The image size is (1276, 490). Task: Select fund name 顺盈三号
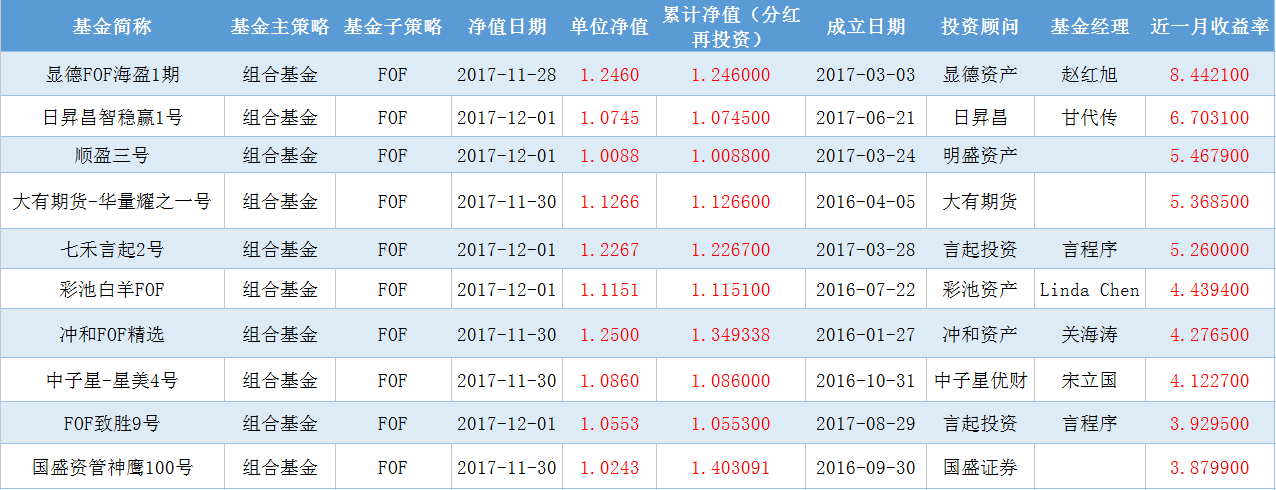pos(112,156)
